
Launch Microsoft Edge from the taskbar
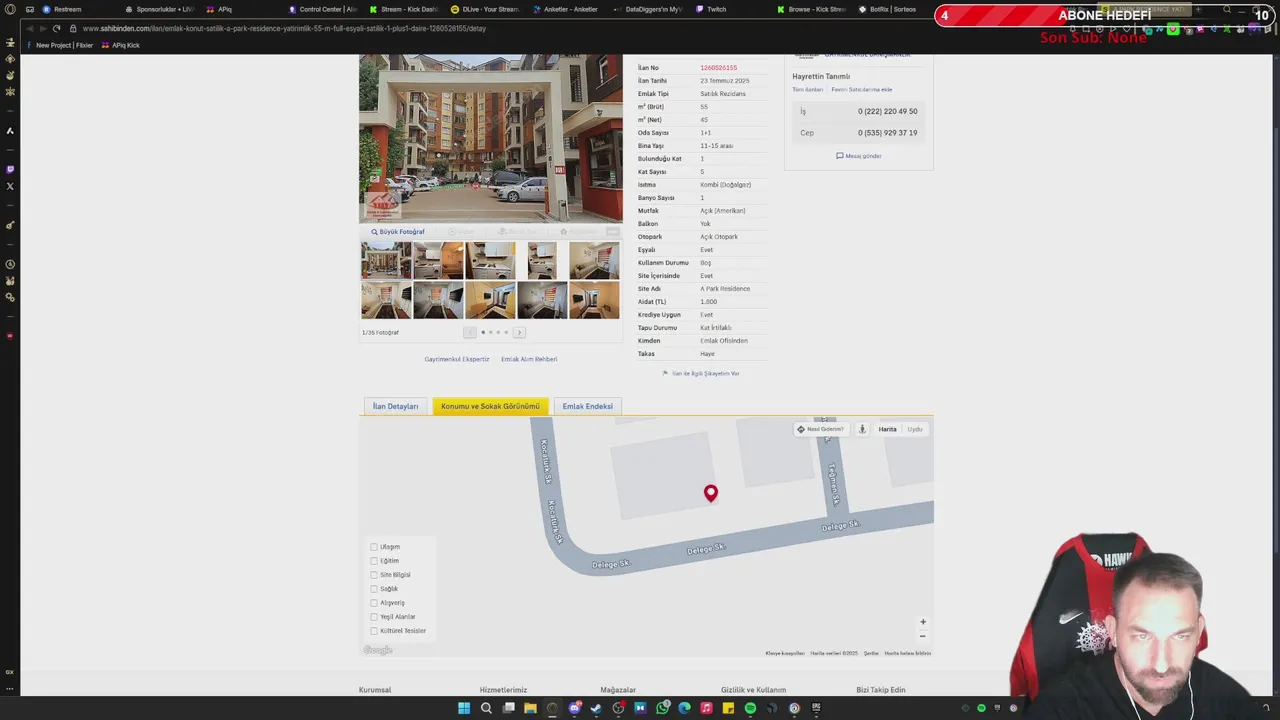684,708
